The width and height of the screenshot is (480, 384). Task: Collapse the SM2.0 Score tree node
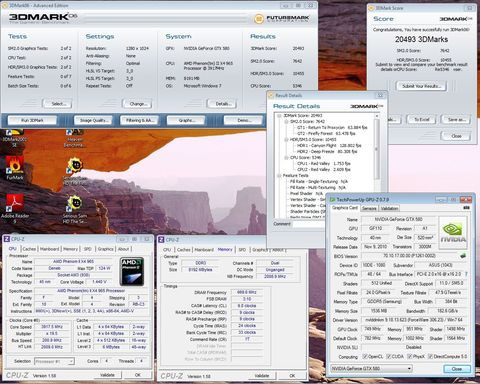click(286, 121)
